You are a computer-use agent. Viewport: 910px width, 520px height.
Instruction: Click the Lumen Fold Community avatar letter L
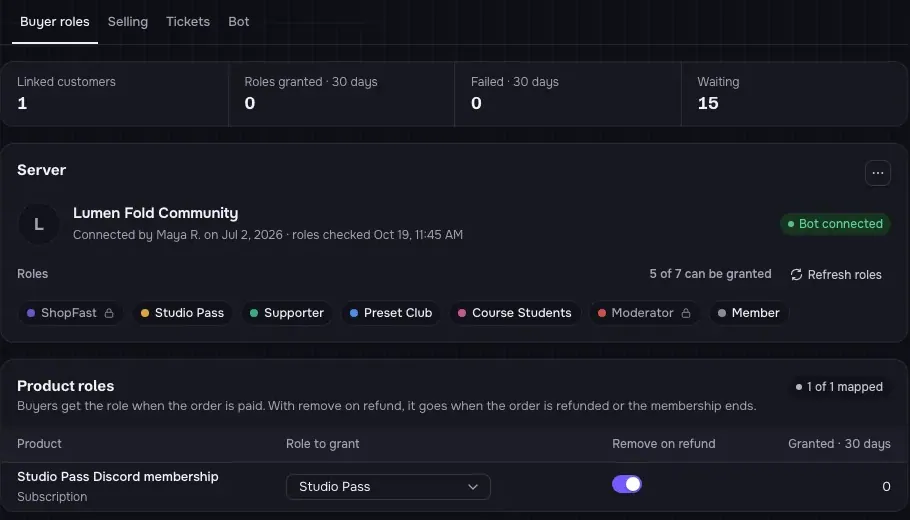(x=38, y=224)
